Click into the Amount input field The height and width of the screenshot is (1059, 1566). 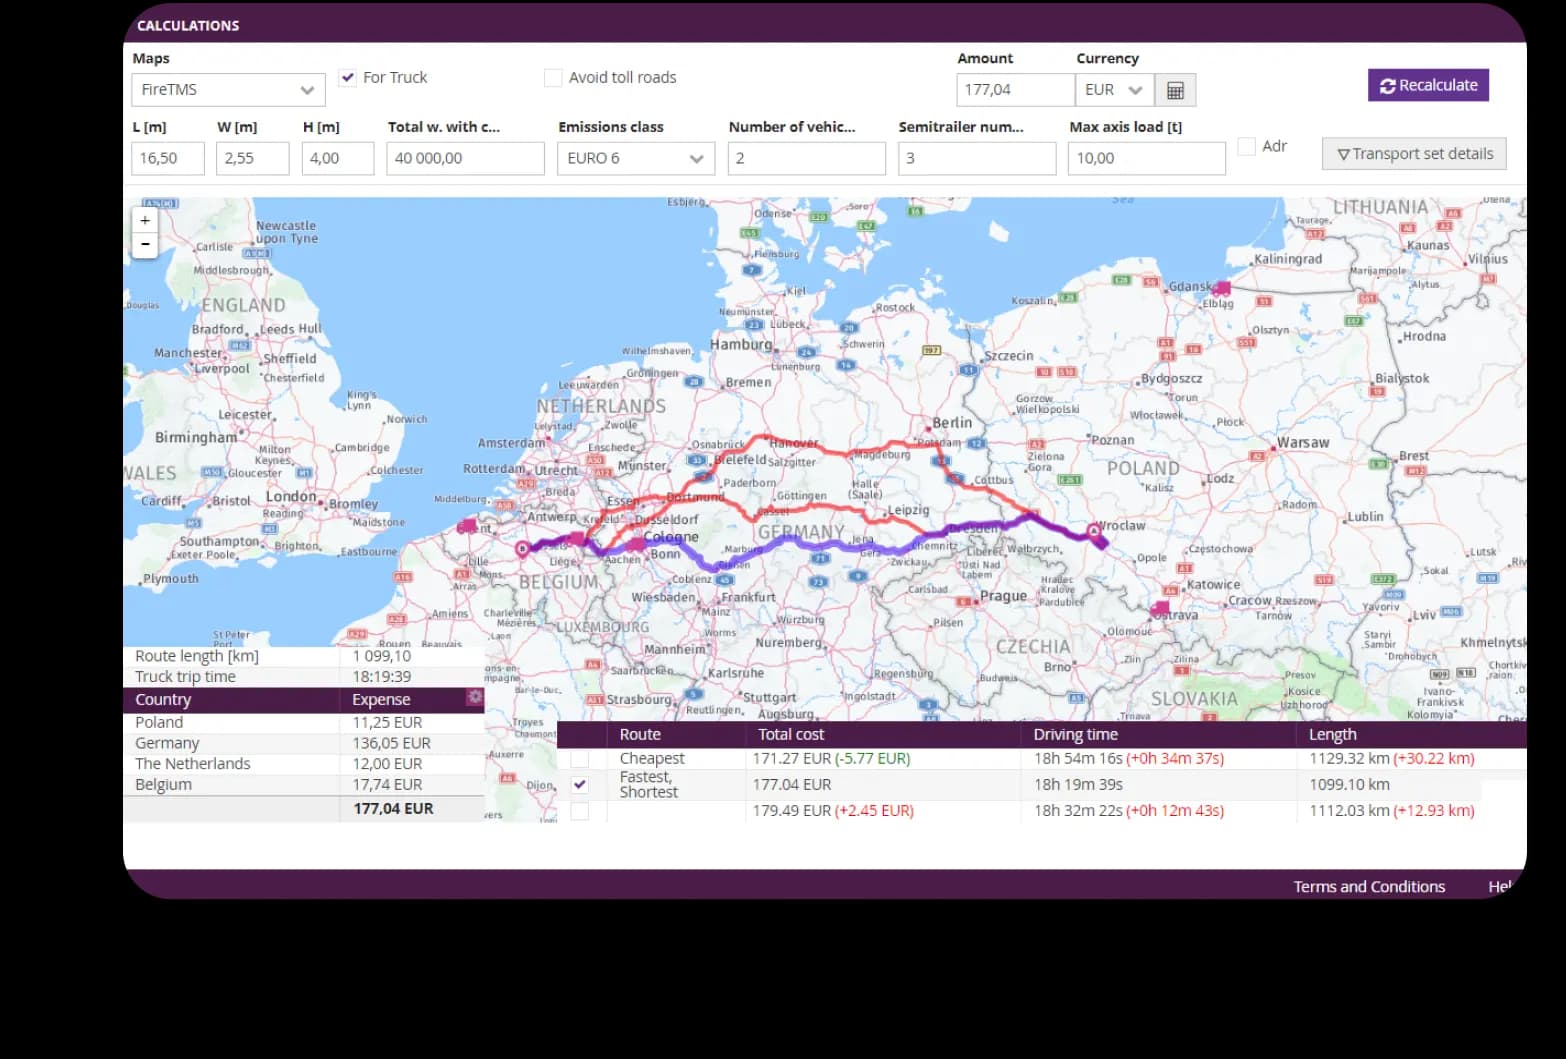[1014, 90]
